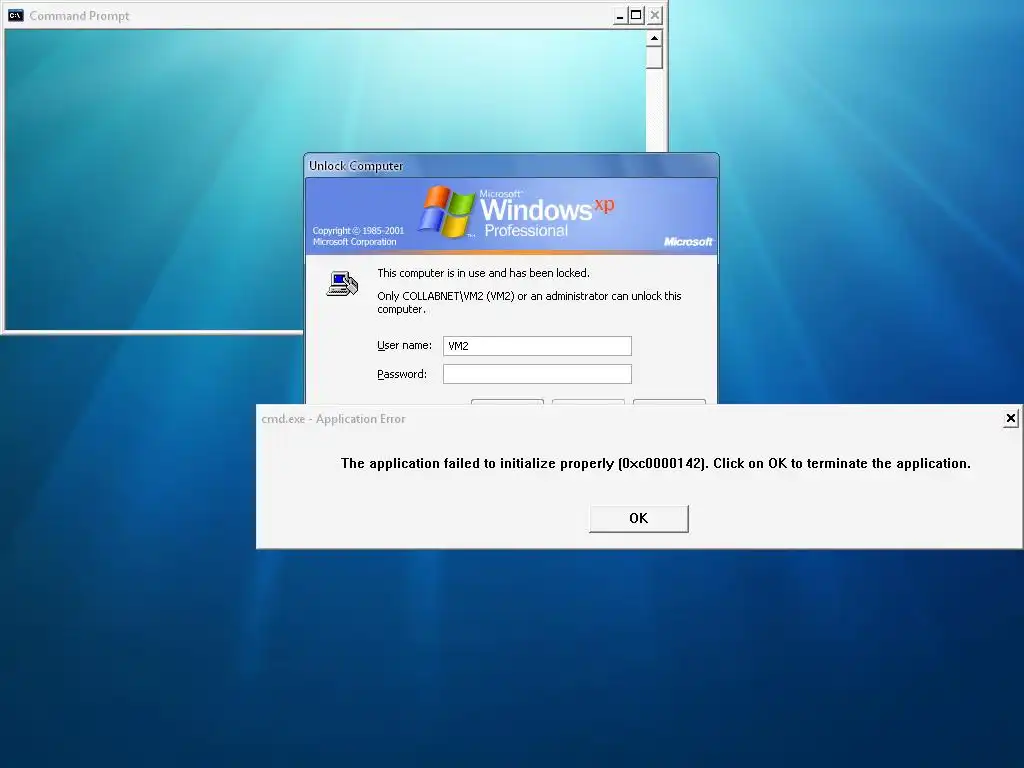Image resolution: width=1024 pixels, height=768 pixels.
Task: Minimize the Command Prompt window
Action: tap(620, 16)
